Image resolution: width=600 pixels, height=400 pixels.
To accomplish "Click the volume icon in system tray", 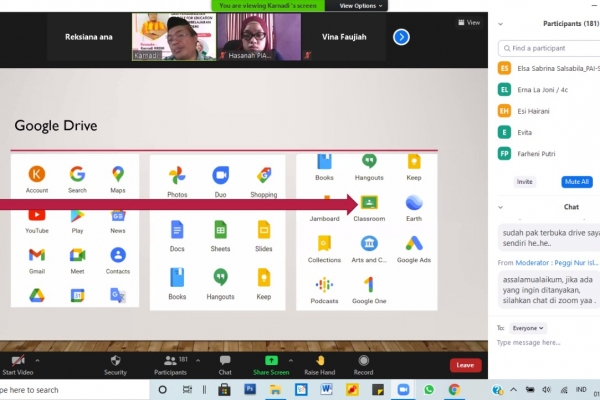I will (x=546, y=390).
